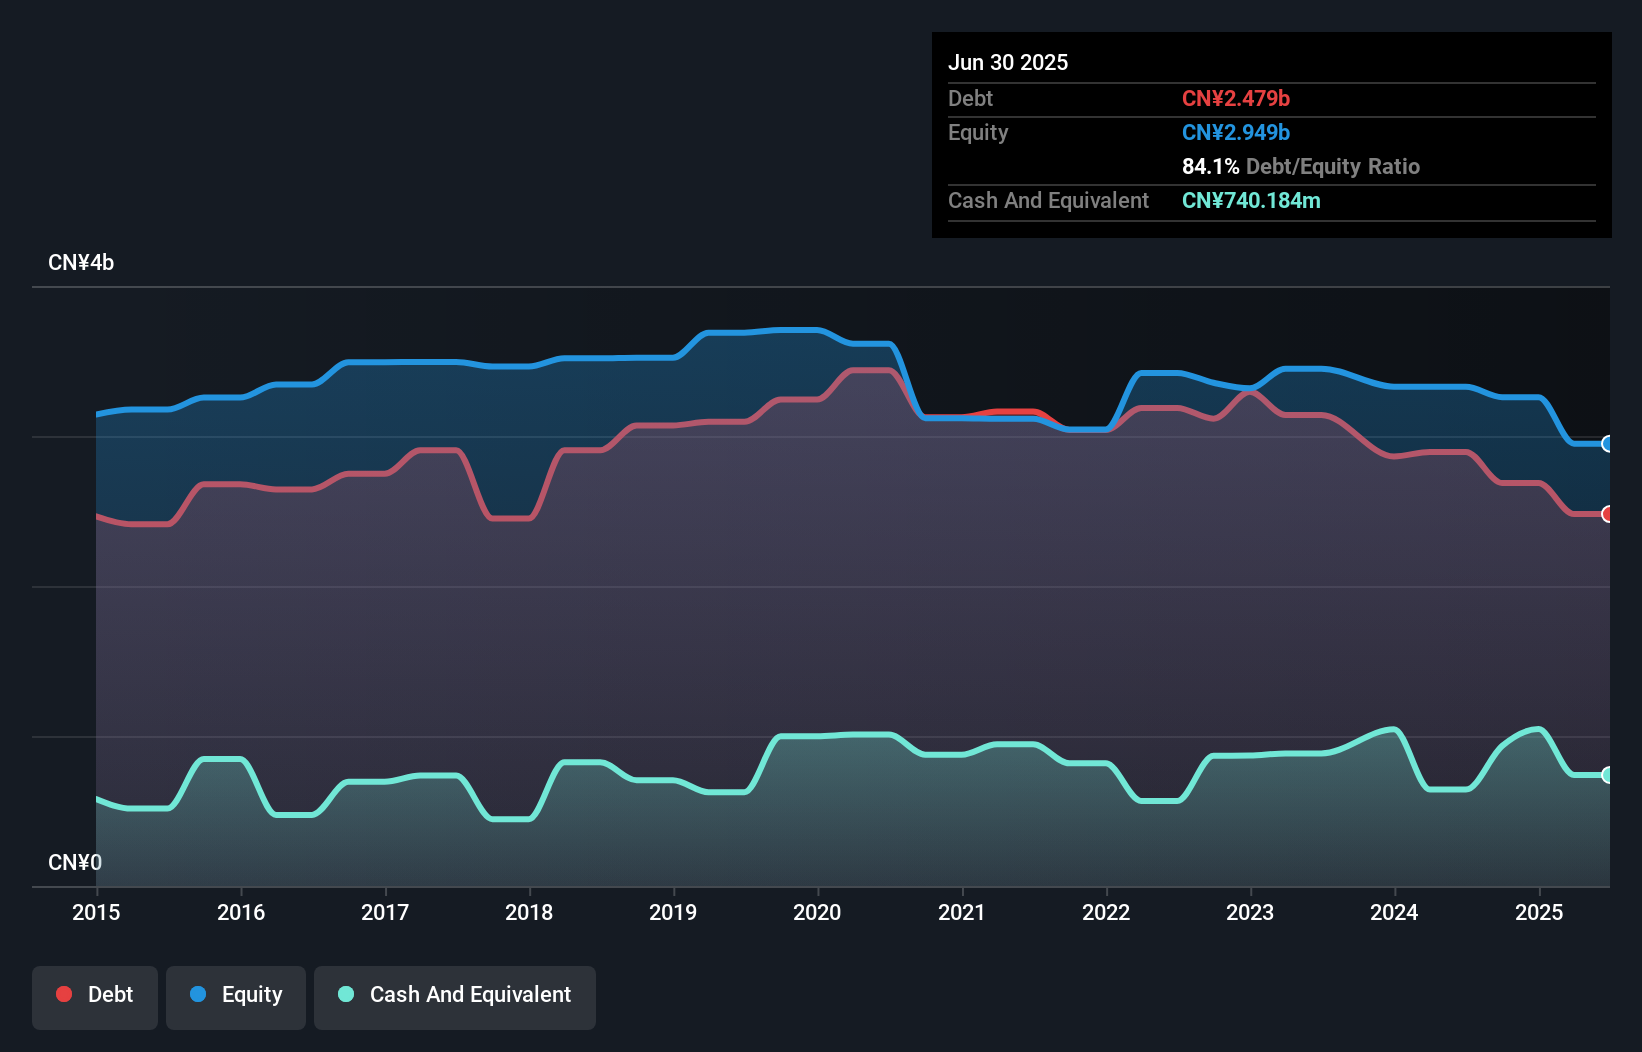Click the red Debt value CN¥2.479b in tooltip
1642x1052 pixels.
click(x=1236, y=98)
